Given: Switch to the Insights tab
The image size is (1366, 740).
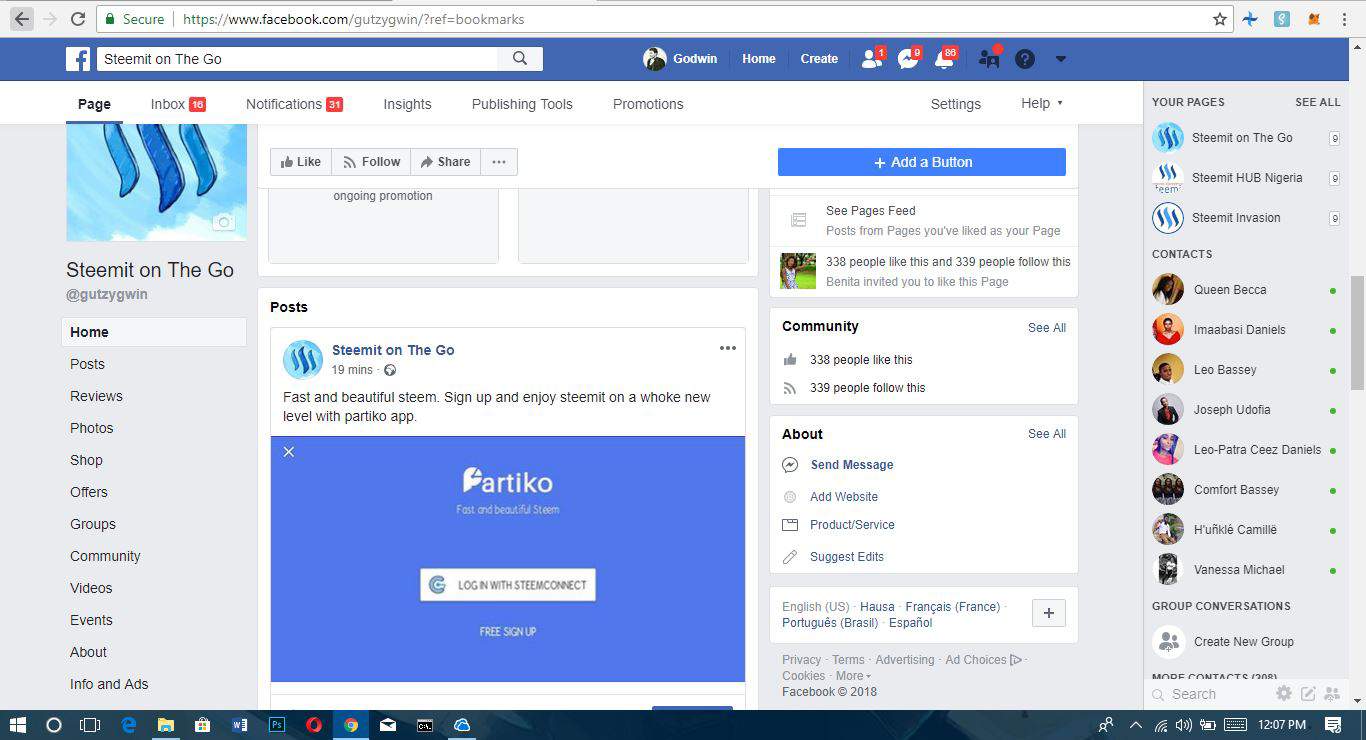Looking at the screenshot, I should (407, 104).
